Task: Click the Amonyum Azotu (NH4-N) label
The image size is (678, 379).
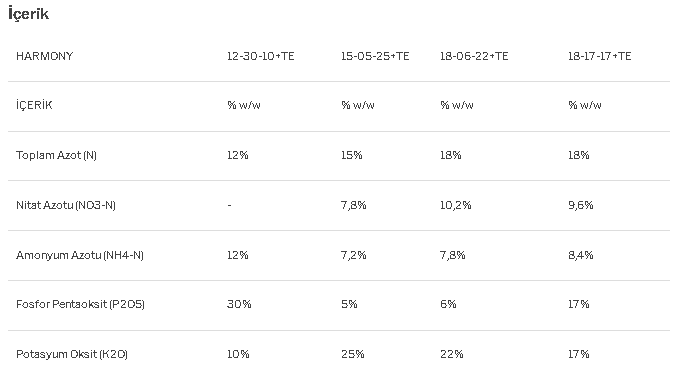Action: click(x=80, y=255)
